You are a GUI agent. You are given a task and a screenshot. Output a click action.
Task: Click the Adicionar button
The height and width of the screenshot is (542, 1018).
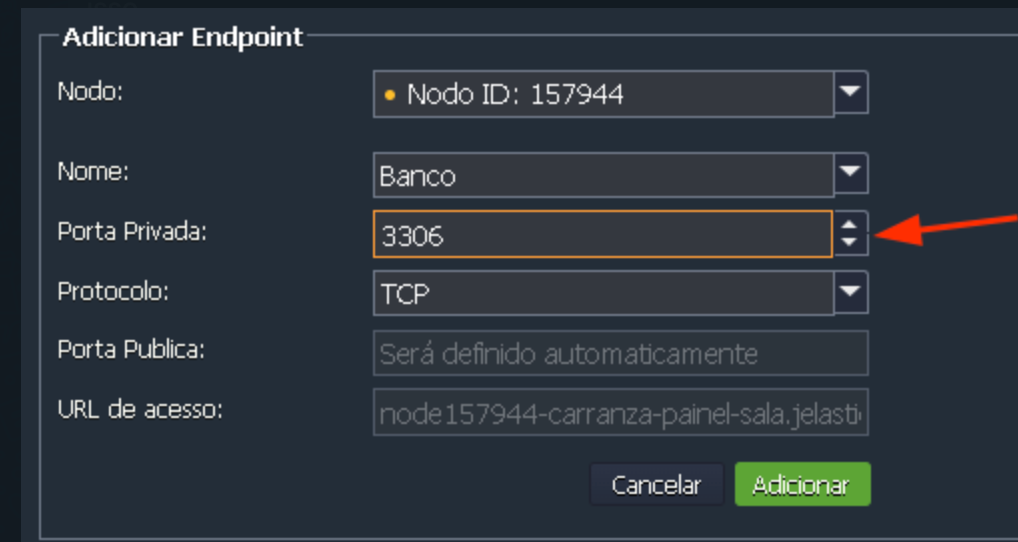(802, 485)
